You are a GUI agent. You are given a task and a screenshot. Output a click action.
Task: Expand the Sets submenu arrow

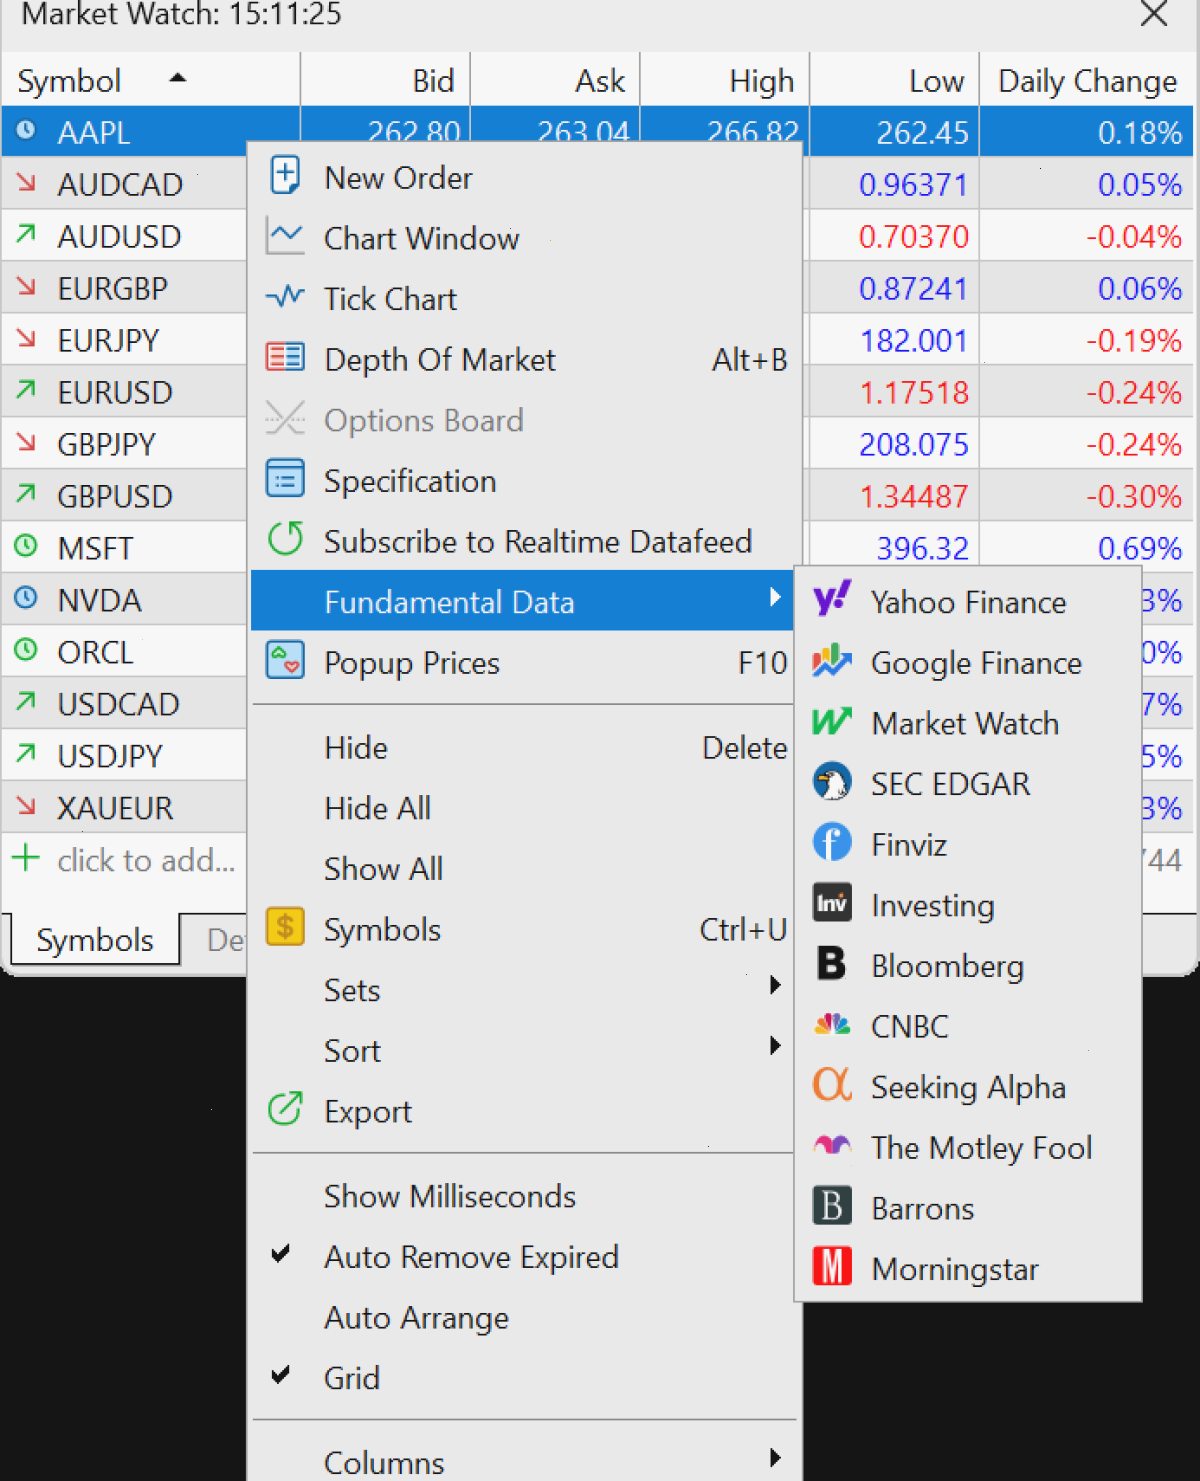click(x=775, y=986)
